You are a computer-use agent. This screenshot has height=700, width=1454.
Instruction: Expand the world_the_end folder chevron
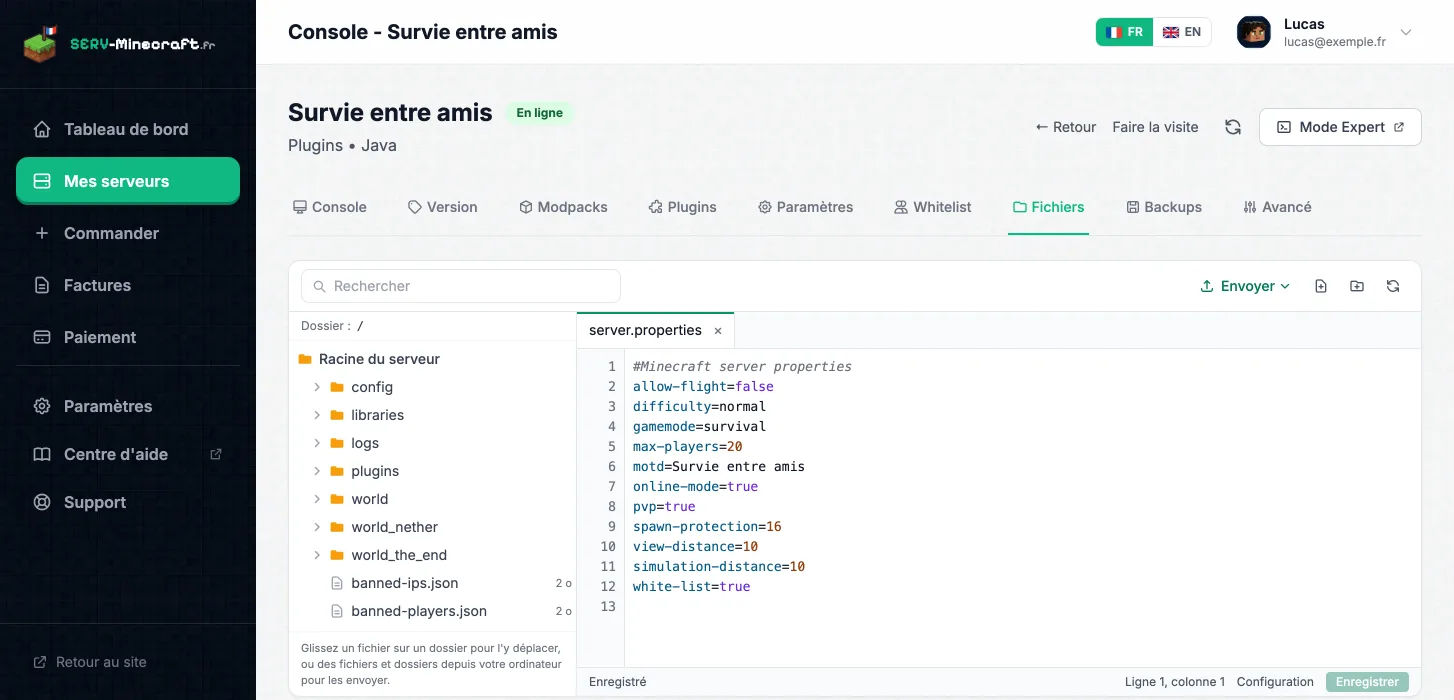(317, 555)
